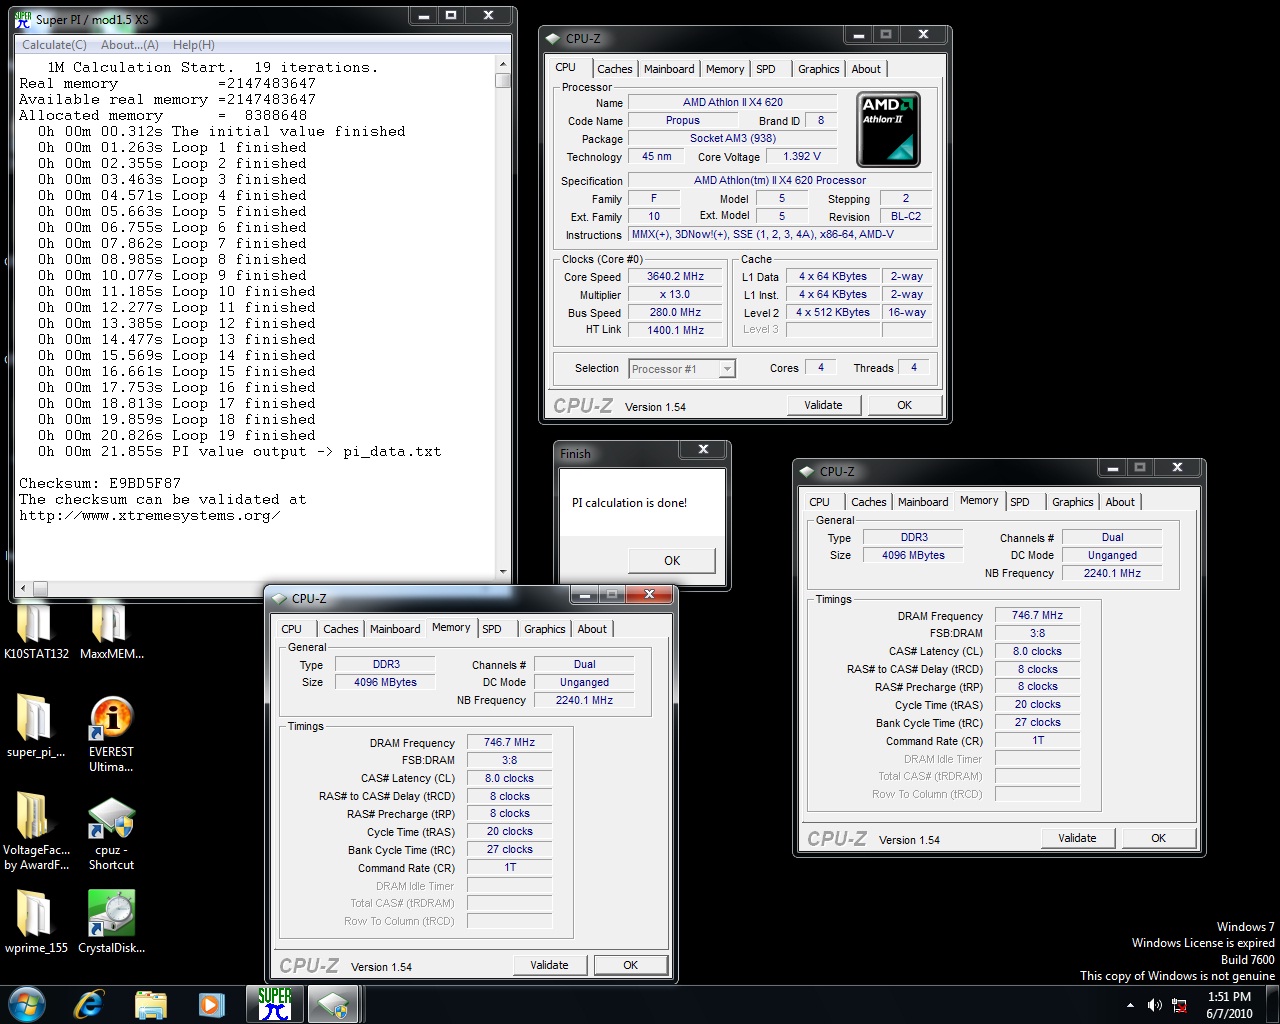Image resolution: width=1280 pixels, height=1024 pixels.
Task: Close the Finish dialog
Action: click(703, 450)
